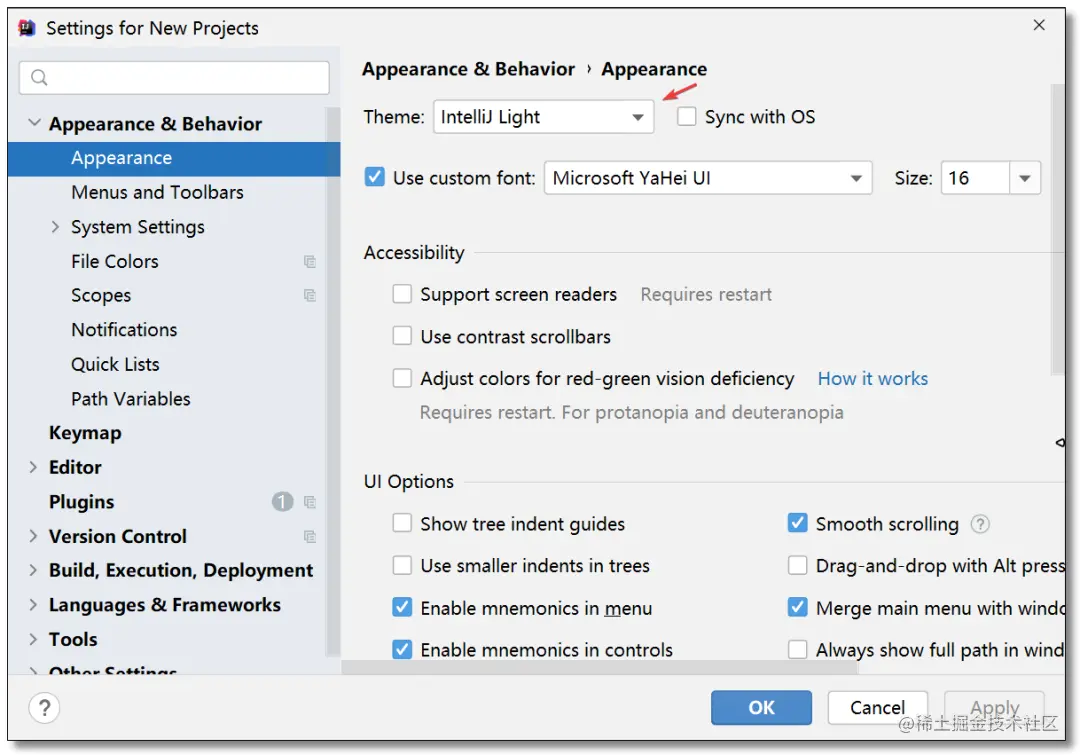Viewport: 1080px width, 755px height.
Task: Click the project-level icon beside Scopes
Action: pyautogui.click(x=310, y=296)
